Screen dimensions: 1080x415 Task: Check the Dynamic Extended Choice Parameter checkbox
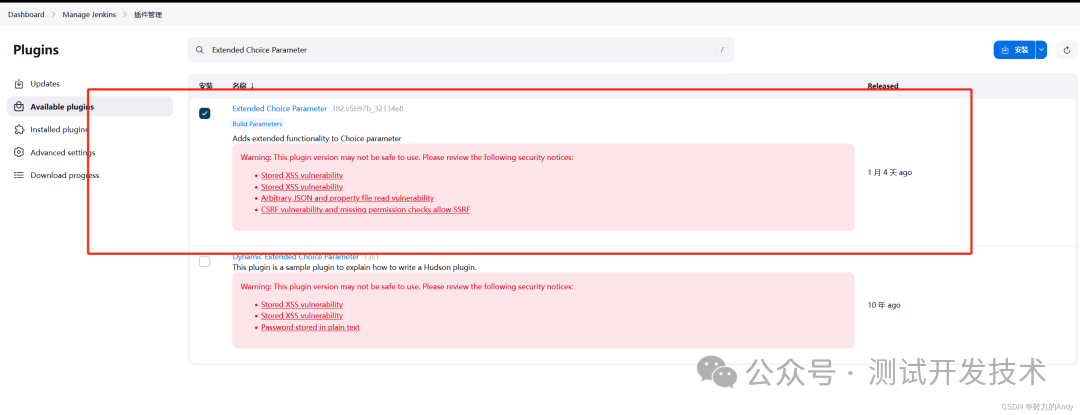click(x=205, y=262)
